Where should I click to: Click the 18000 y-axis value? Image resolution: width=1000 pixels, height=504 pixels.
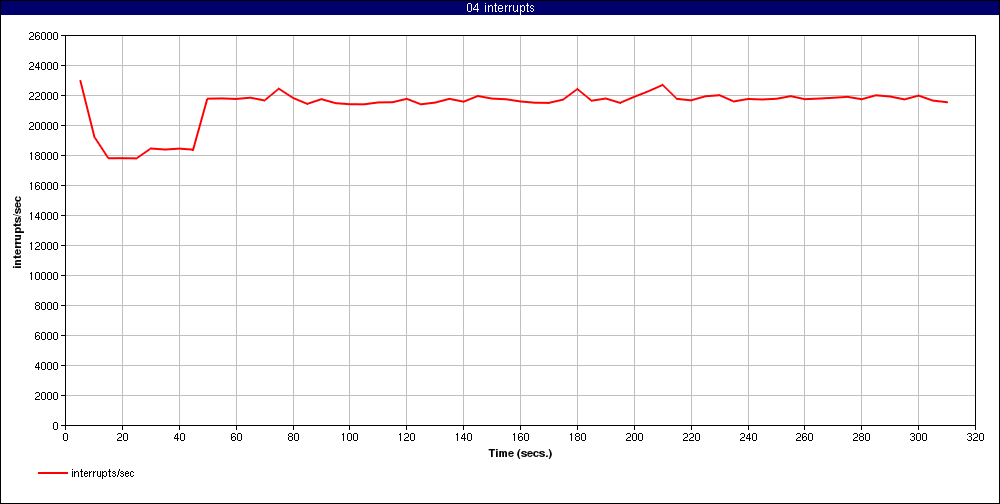tap(45, 156)
